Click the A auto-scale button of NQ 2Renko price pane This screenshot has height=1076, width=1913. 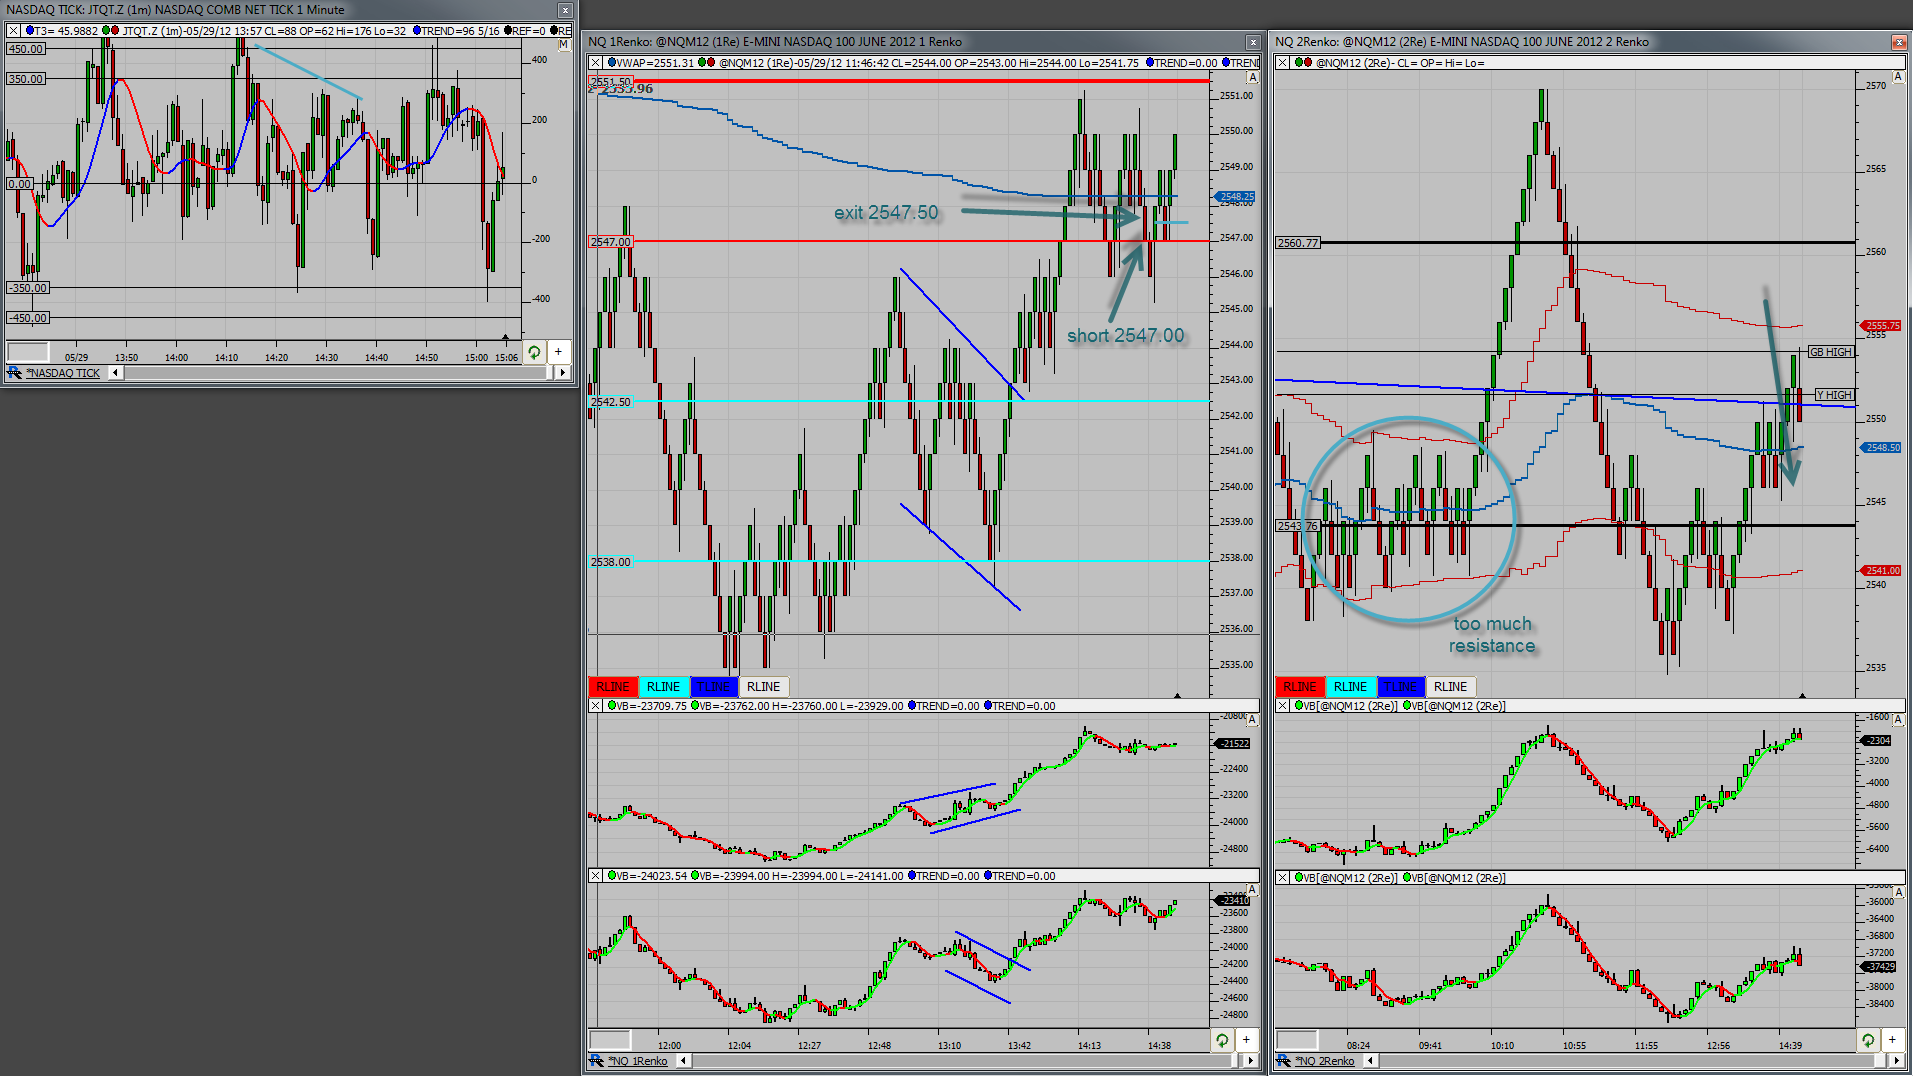click(x=1898, y=77)
